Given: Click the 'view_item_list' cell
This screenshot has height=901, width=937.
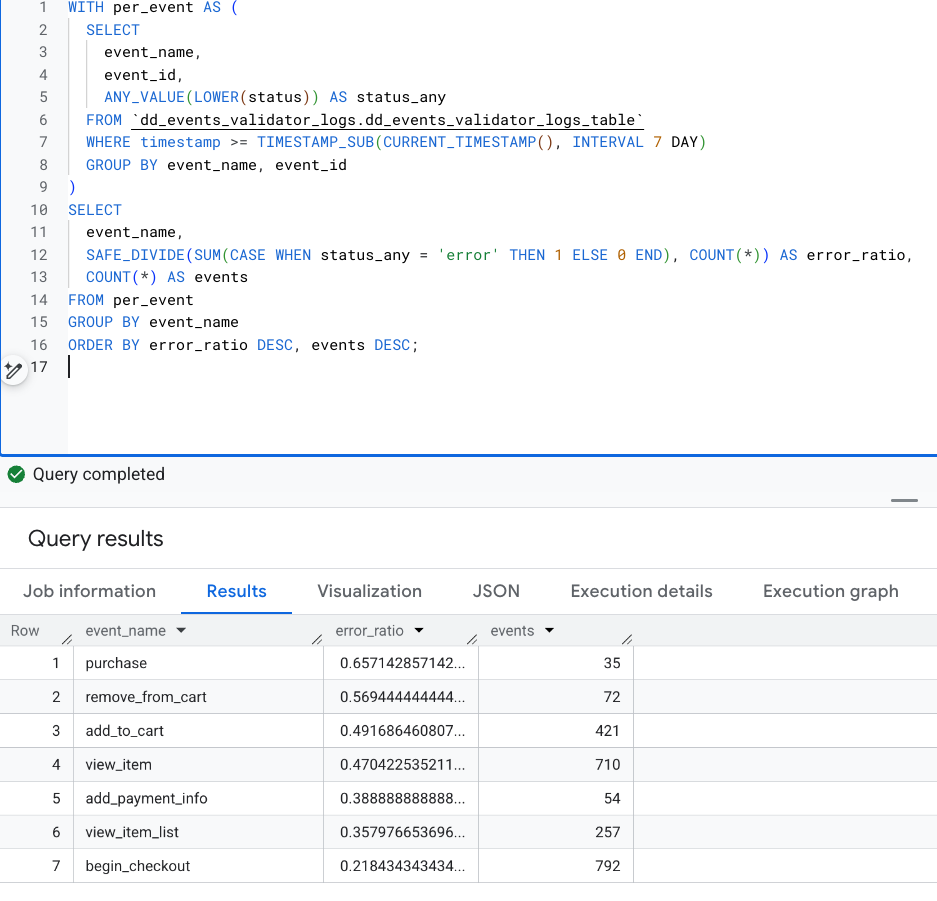Looking at the screenshot, I should [198, 832].
